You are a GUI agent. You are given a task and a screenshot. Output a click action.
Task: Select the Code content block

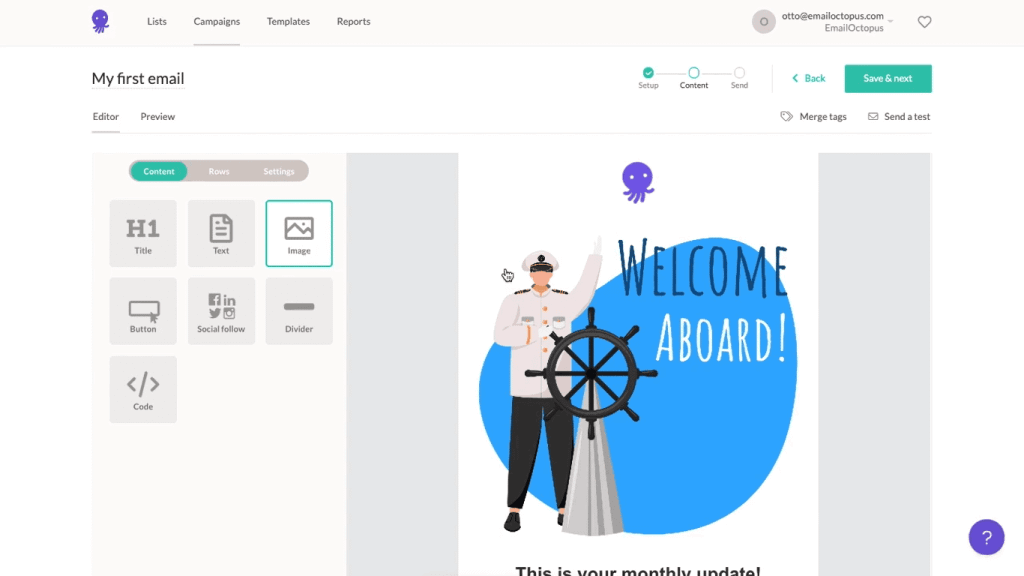point(143,389)
